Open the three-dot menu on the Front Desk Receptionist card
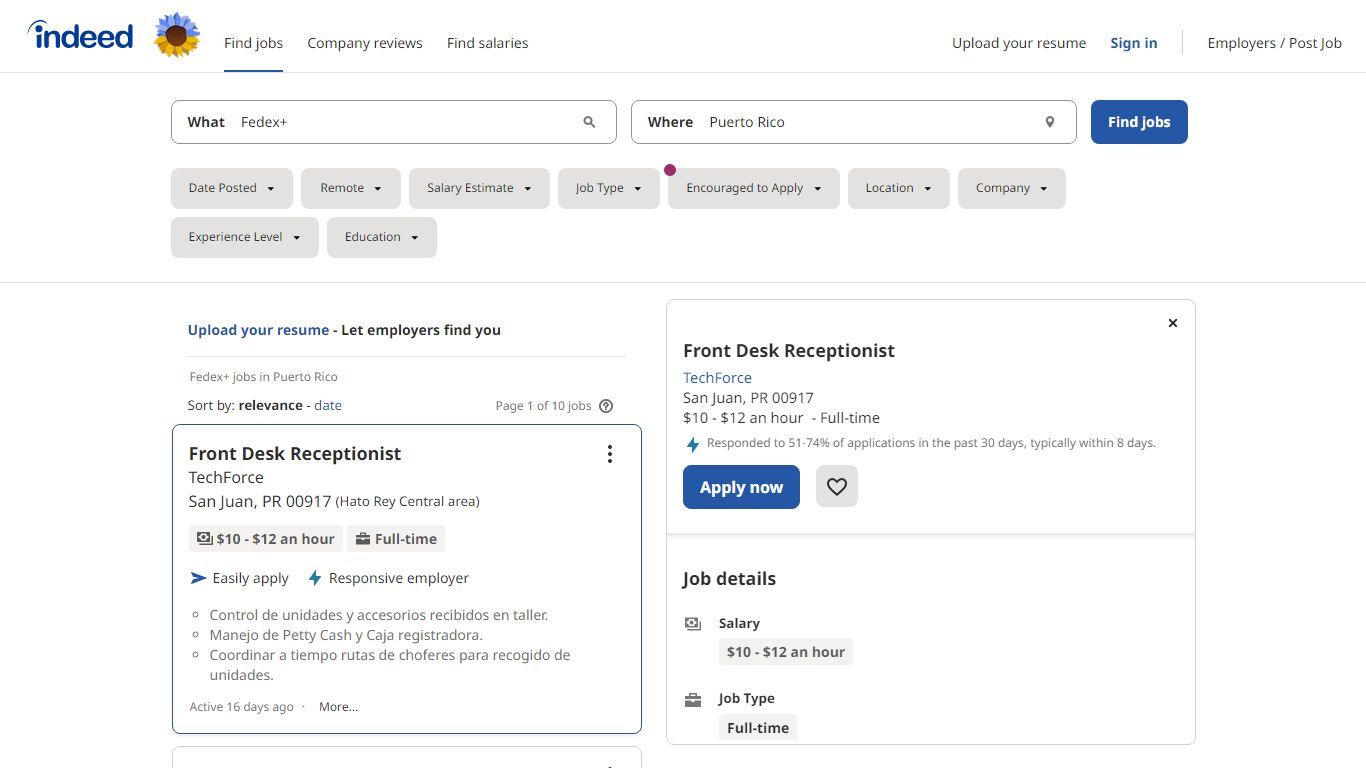The image size is (1366, 768). pos(610,454)
